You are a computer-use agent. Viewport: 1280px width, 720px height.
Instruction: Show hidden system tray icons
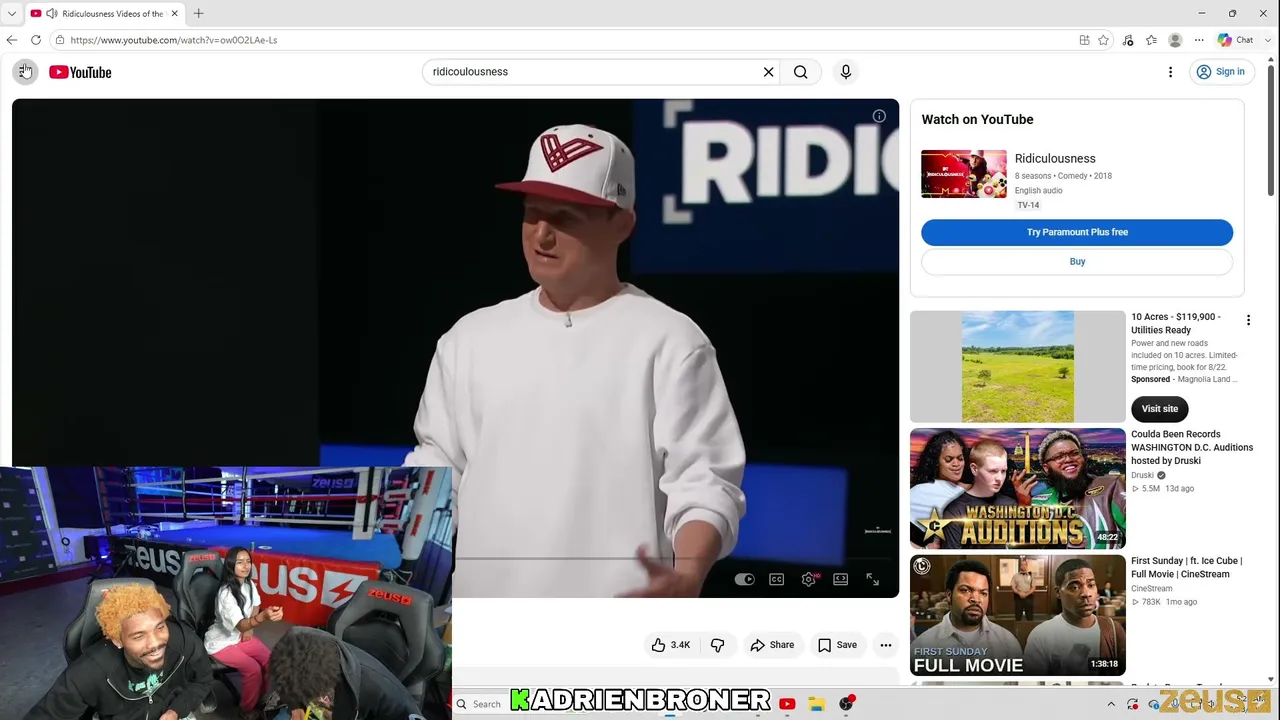(1110, 704)
